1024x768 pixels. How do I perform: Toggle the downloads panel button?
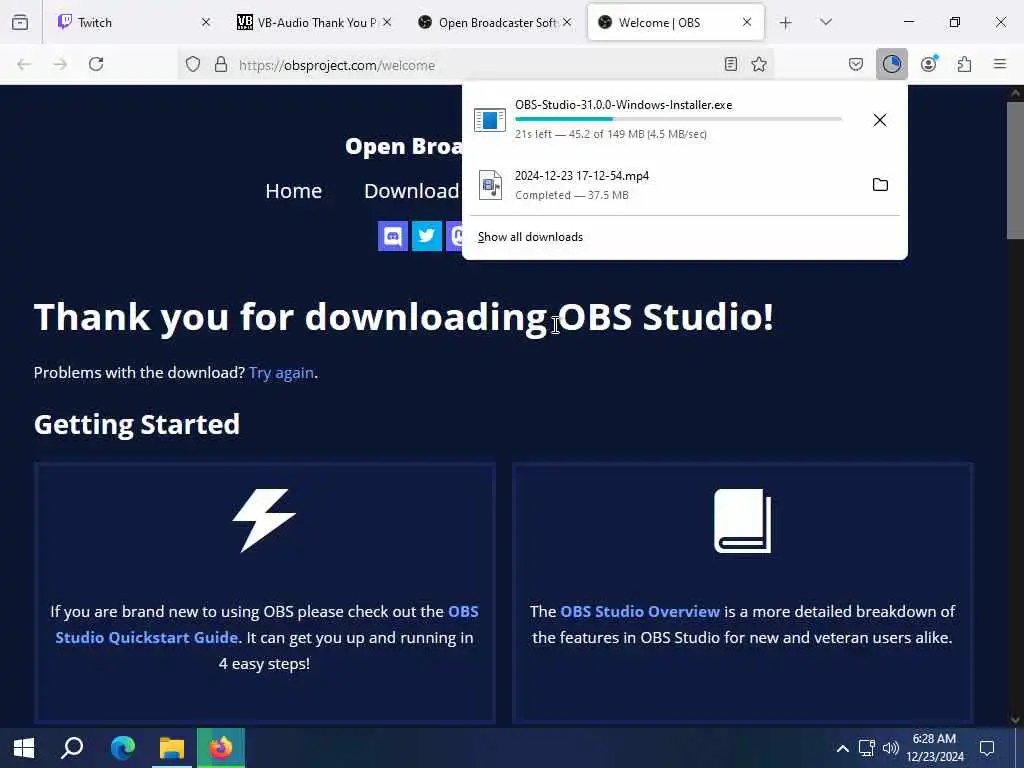892,64
